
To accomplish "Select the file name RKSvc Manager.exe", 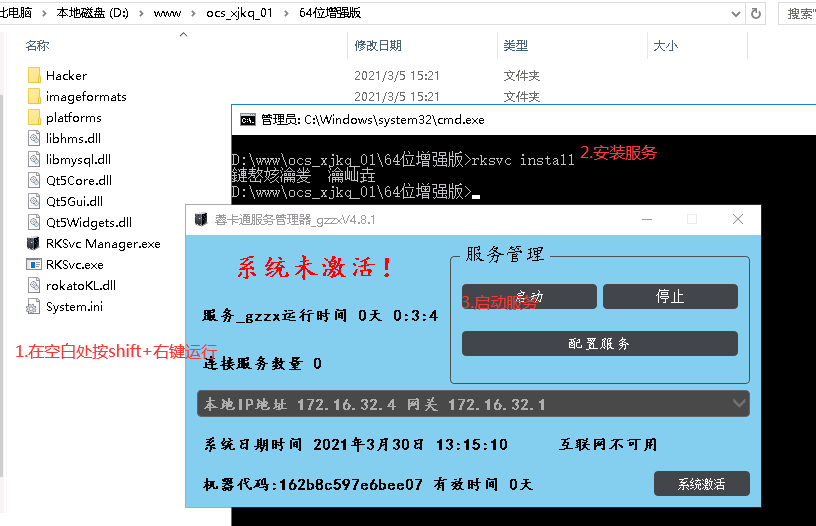I will (103, 243).
